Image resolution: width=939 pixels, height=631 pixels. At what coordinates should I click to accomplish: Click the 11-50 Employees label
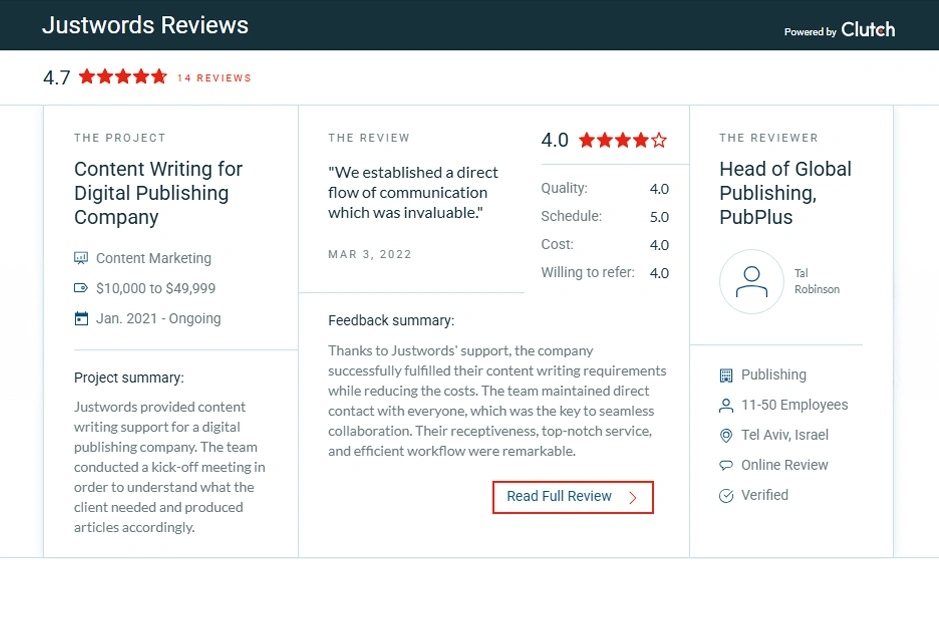[x=795, y=405]
